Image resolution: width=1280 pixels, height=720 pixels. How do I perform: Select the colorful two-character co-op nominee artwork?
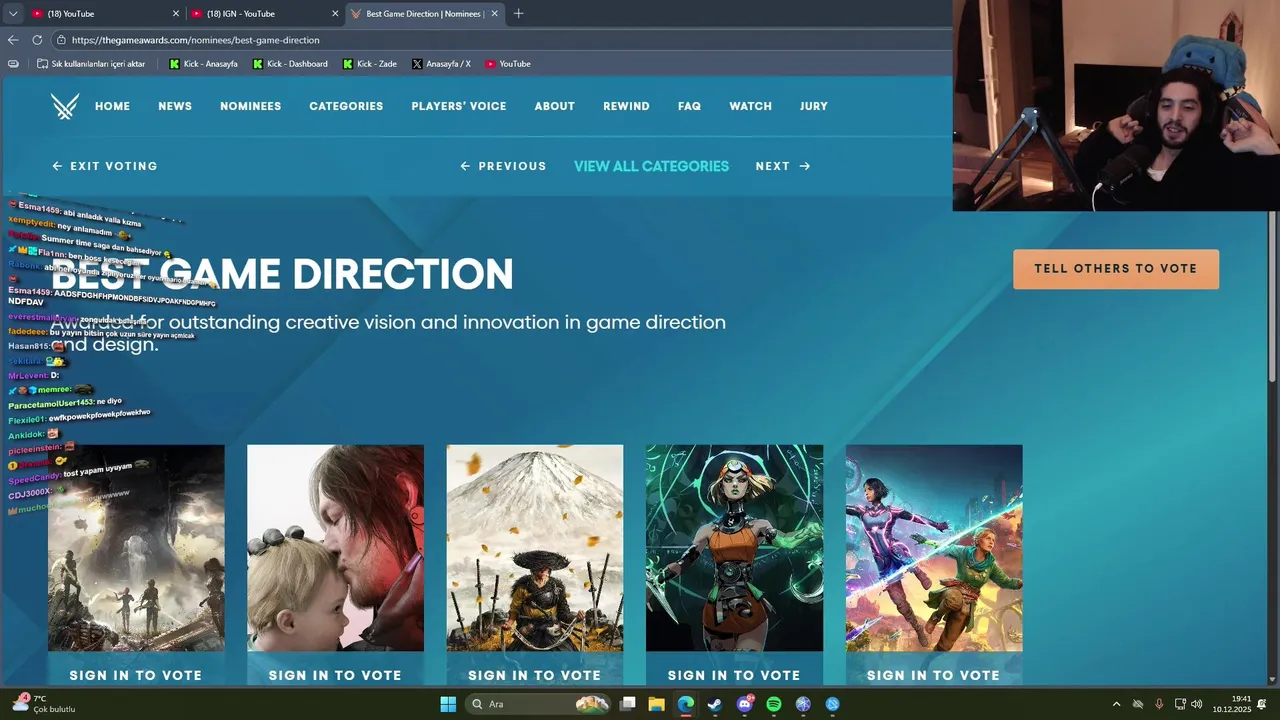point(934,548)
